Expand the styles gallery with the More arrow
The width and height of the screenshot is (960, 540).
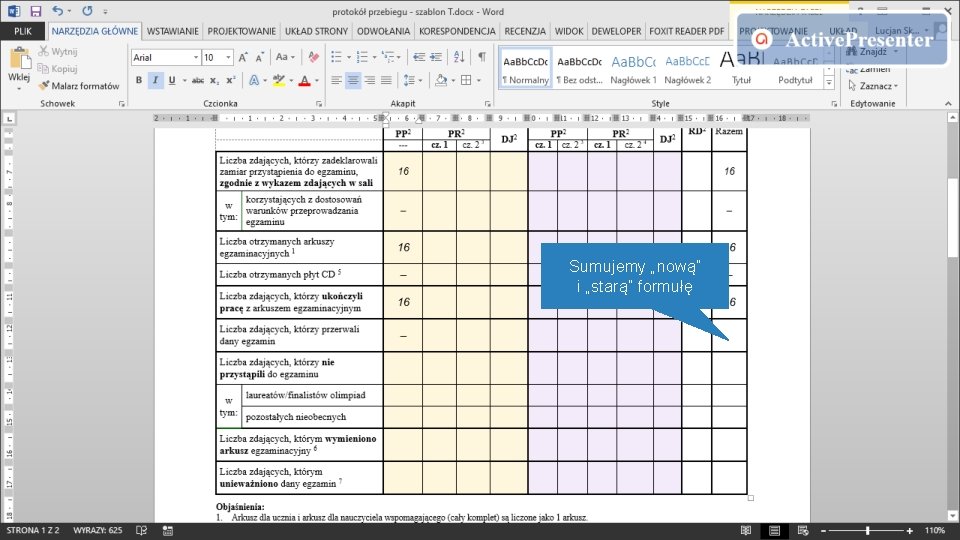(829, 82)
